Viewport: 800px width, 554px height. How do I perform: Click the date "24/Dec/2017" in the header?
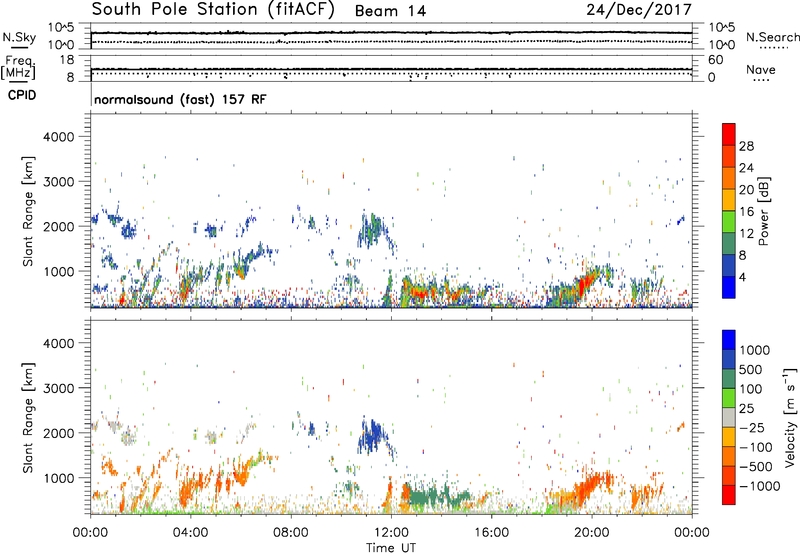(x=639, y=10)
